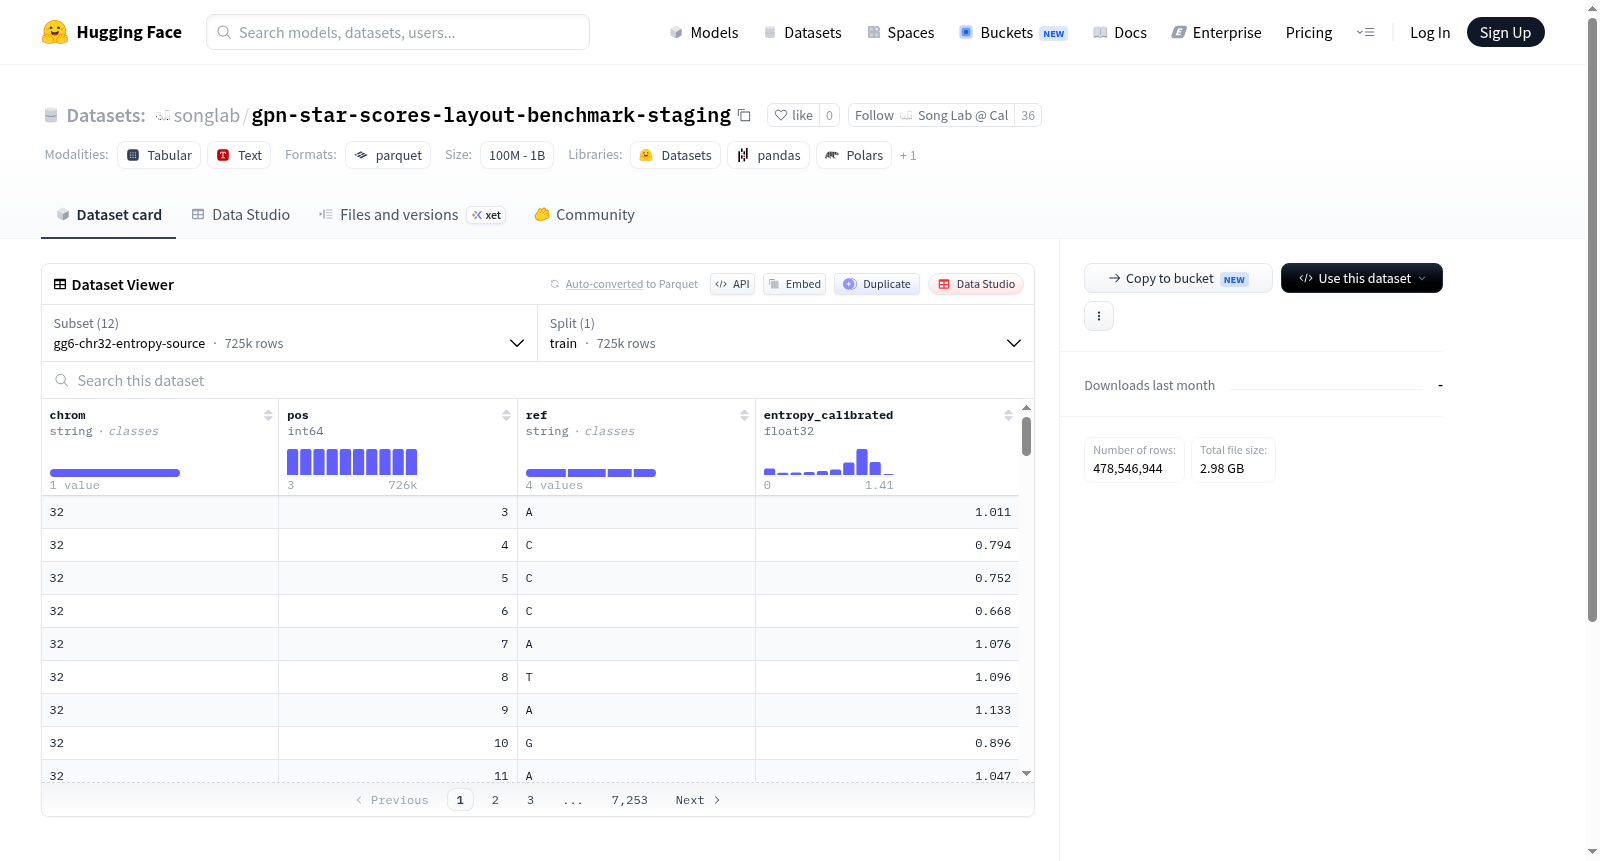The height and width of the screenshot is (861, 1600).
Task: Click Copy to bucket
Action: 1178,278
